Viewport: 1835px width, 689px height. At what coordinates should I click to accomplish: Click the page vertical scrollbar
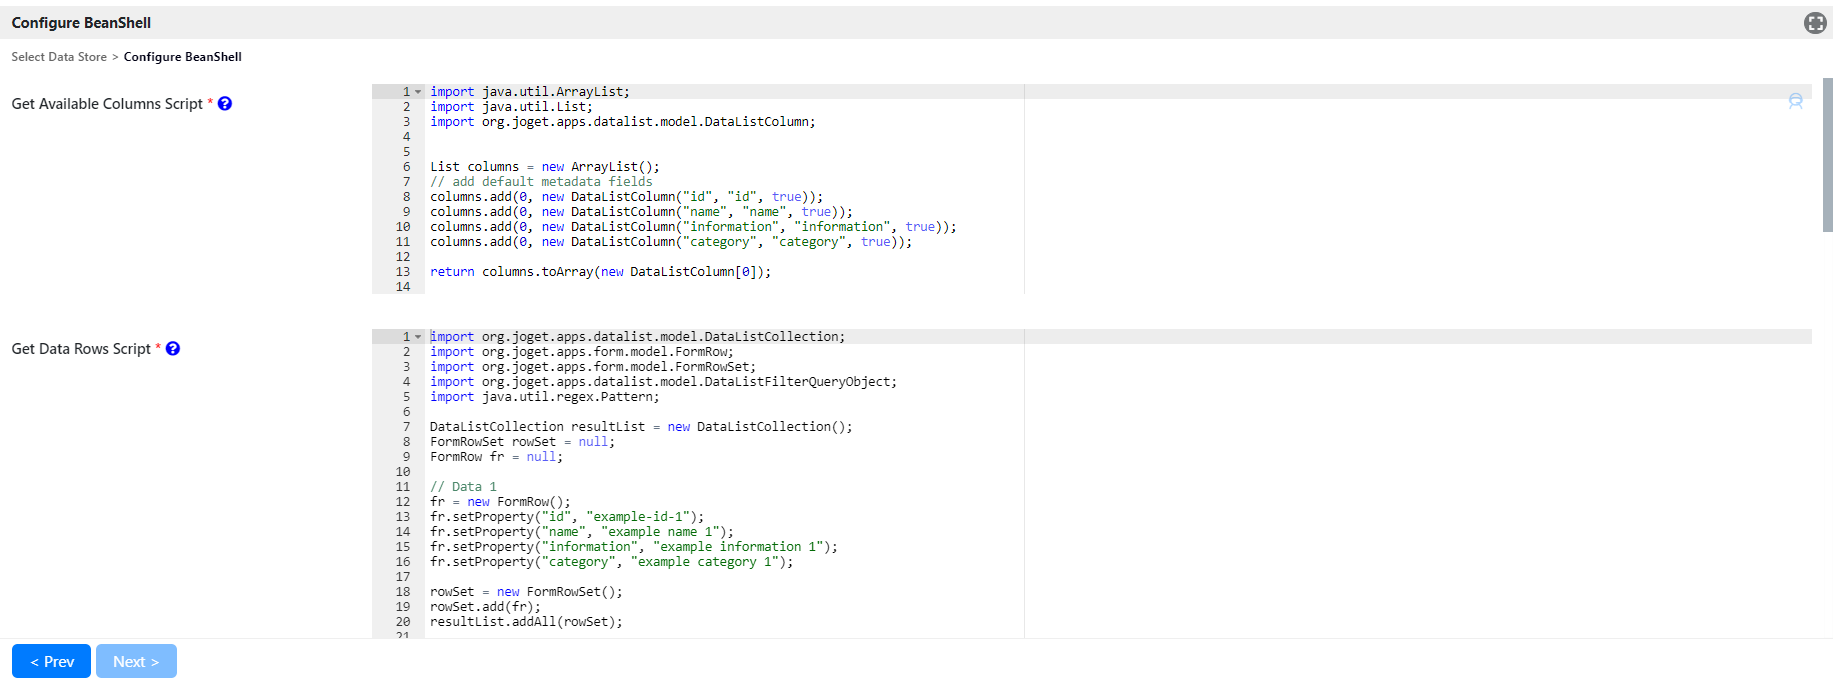coord(1827,155)
